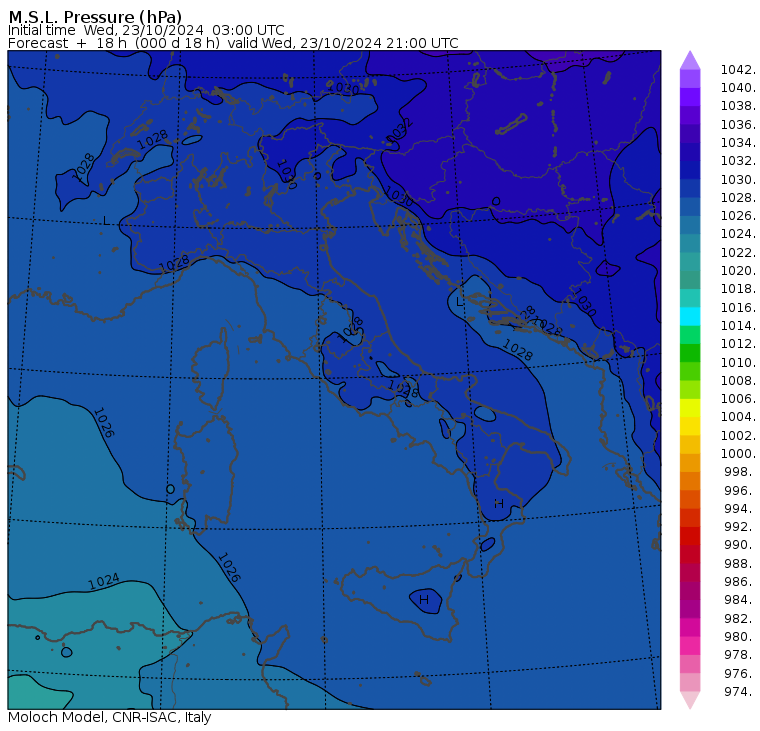
Task: Pick the orange swatch between 998 and 996
Action: point(690,481)
